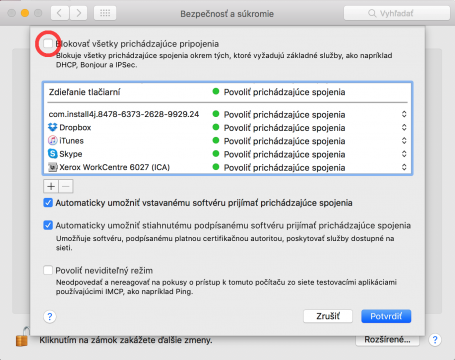Click green status dot for Dropbox
Screen dimensions: 455x360
pos(216,127)
